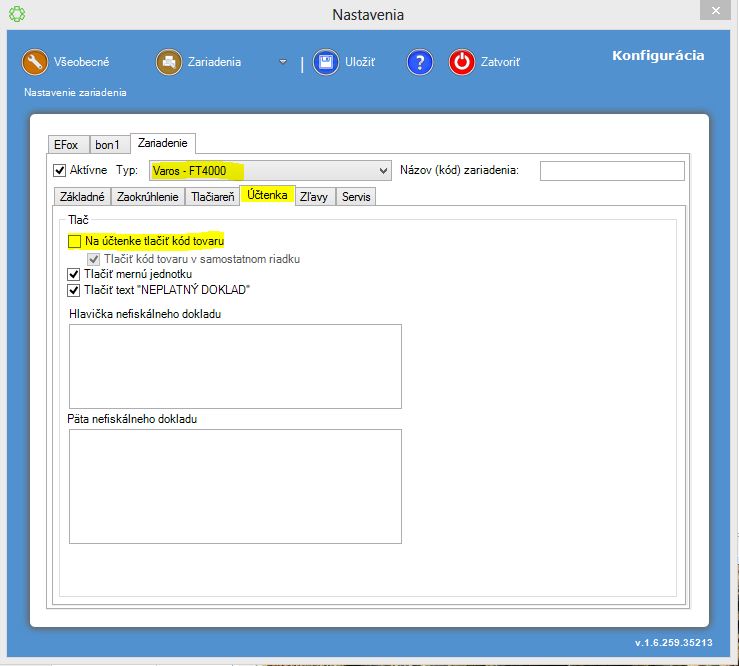739x666 pixels.
Task: Click the Všeobecné wrench icon
Action: coord(35,62)
